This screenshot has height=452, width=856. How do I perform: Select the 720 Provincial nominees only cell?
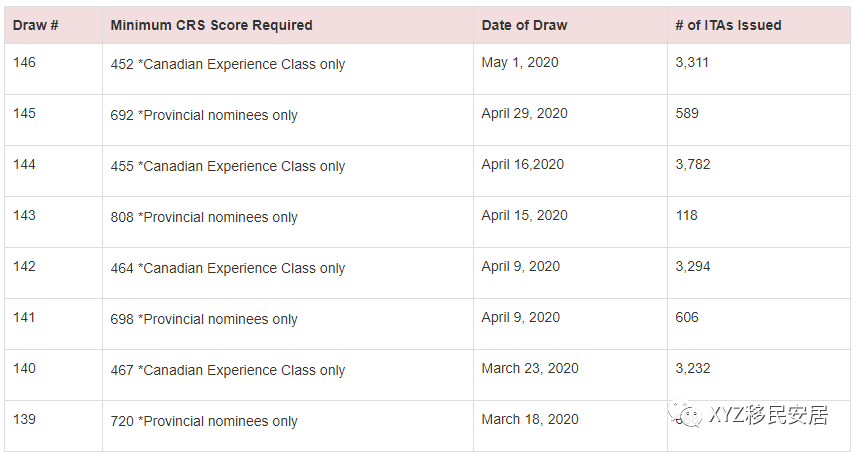[x=204, y=421]
